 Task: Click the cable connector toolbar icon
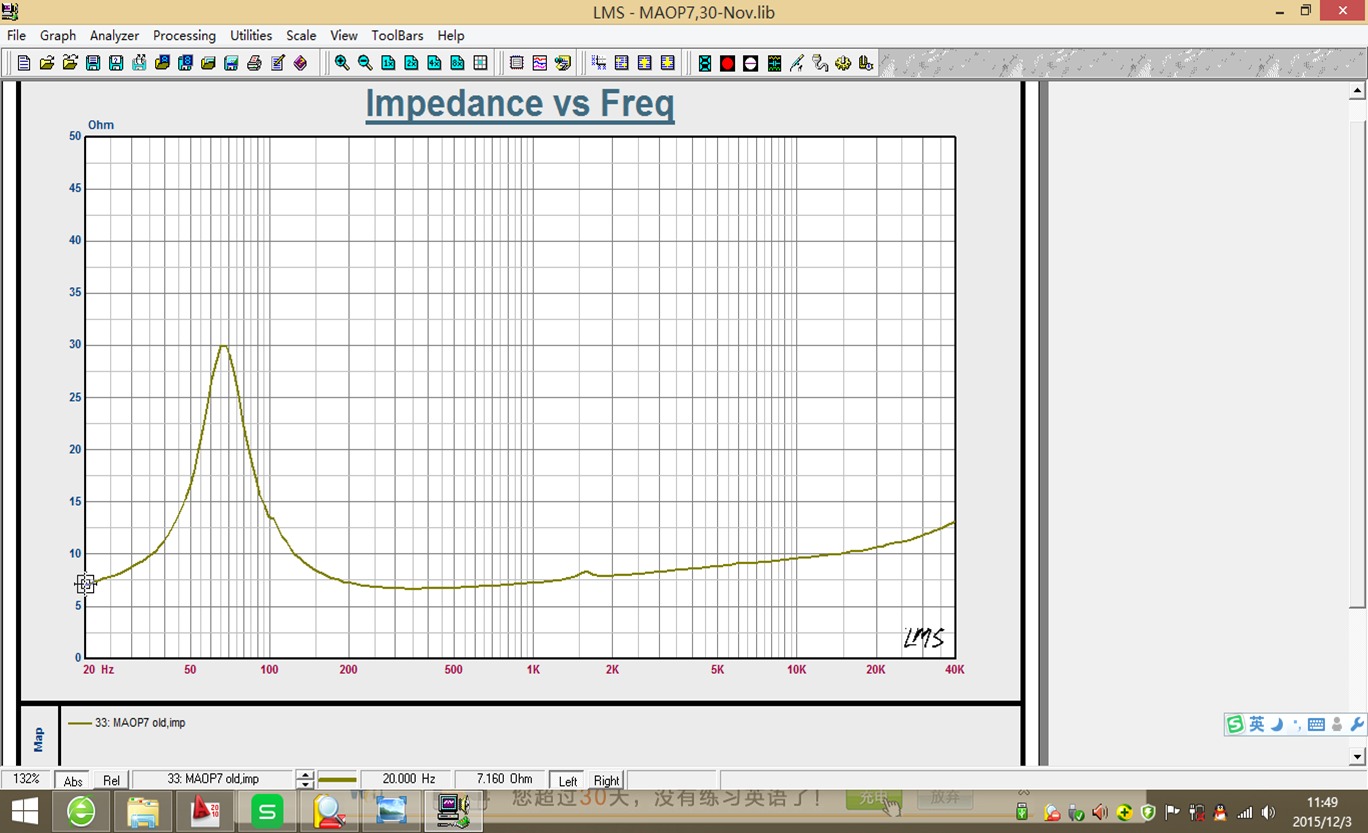click(x=820, y=63)
